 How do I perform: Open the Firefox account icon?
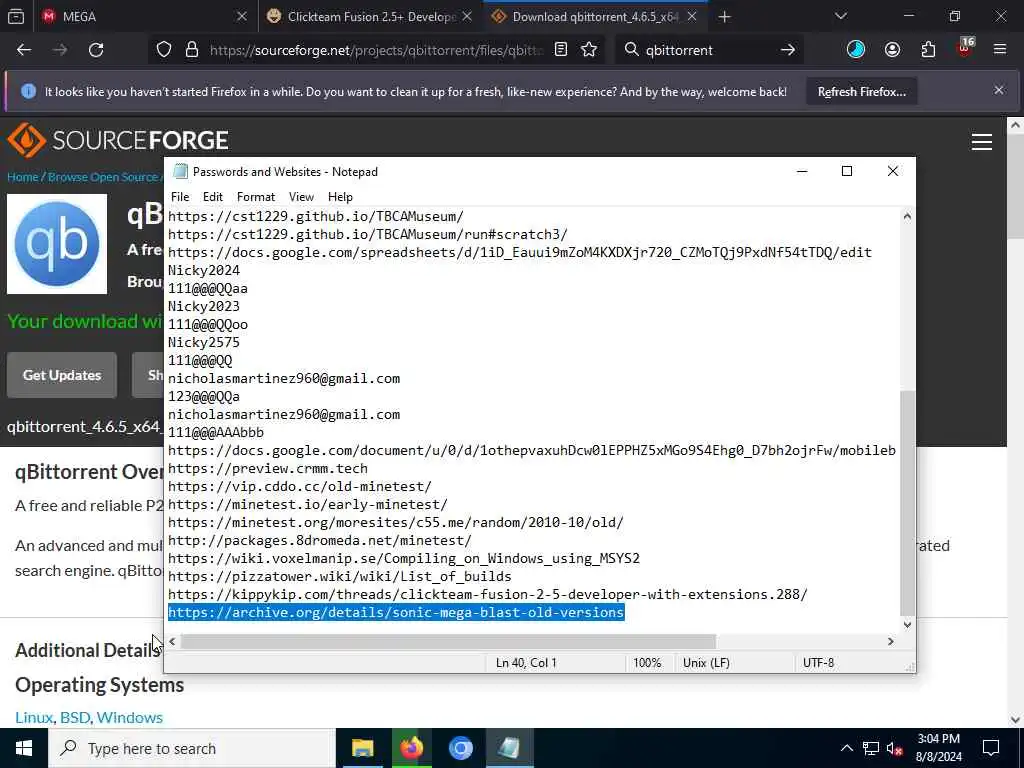coord(892,50)
